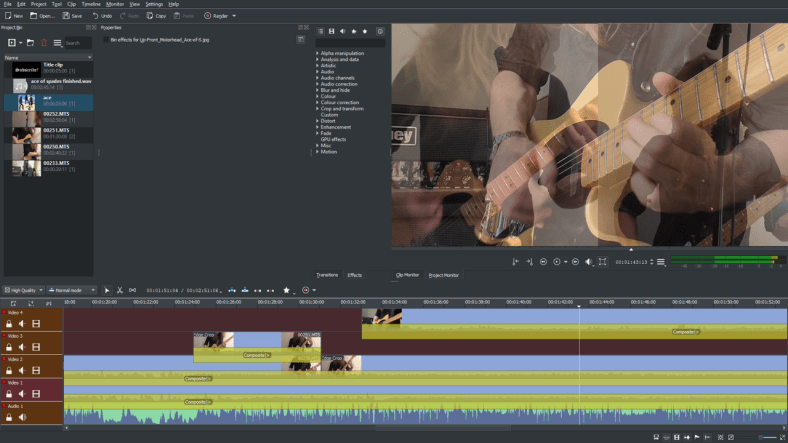788x443 pixels.
Task: Select the 00251.MTS clip in Project Bin
Action: (x=48, y=135)
